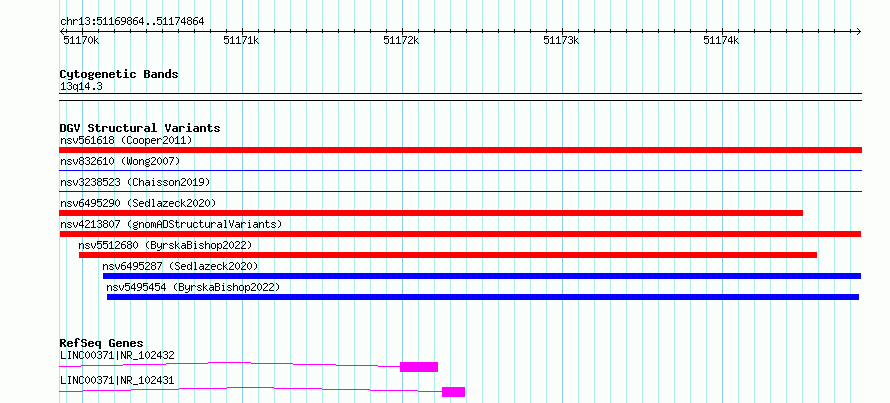This screenshot has width=890, height=403.
Task: Open variant nsv5495454 (ByrskaBishop2022) label
Action: pos(193,287)
